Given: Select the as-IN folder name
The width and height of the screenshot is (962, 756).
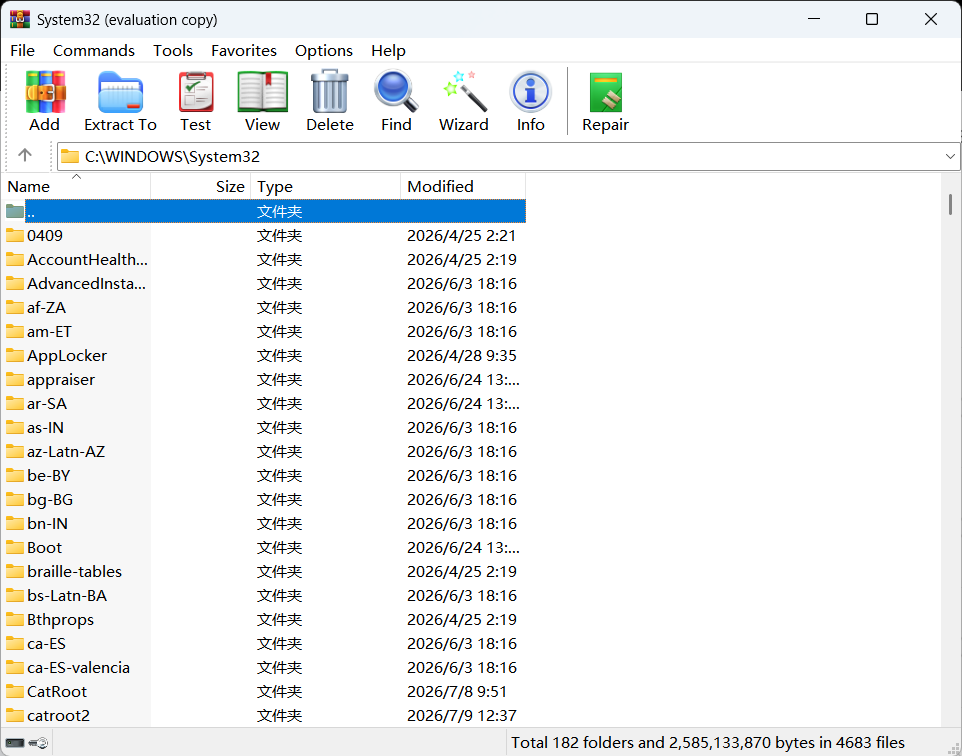Looking at the screenshot, I should point(45,428).
